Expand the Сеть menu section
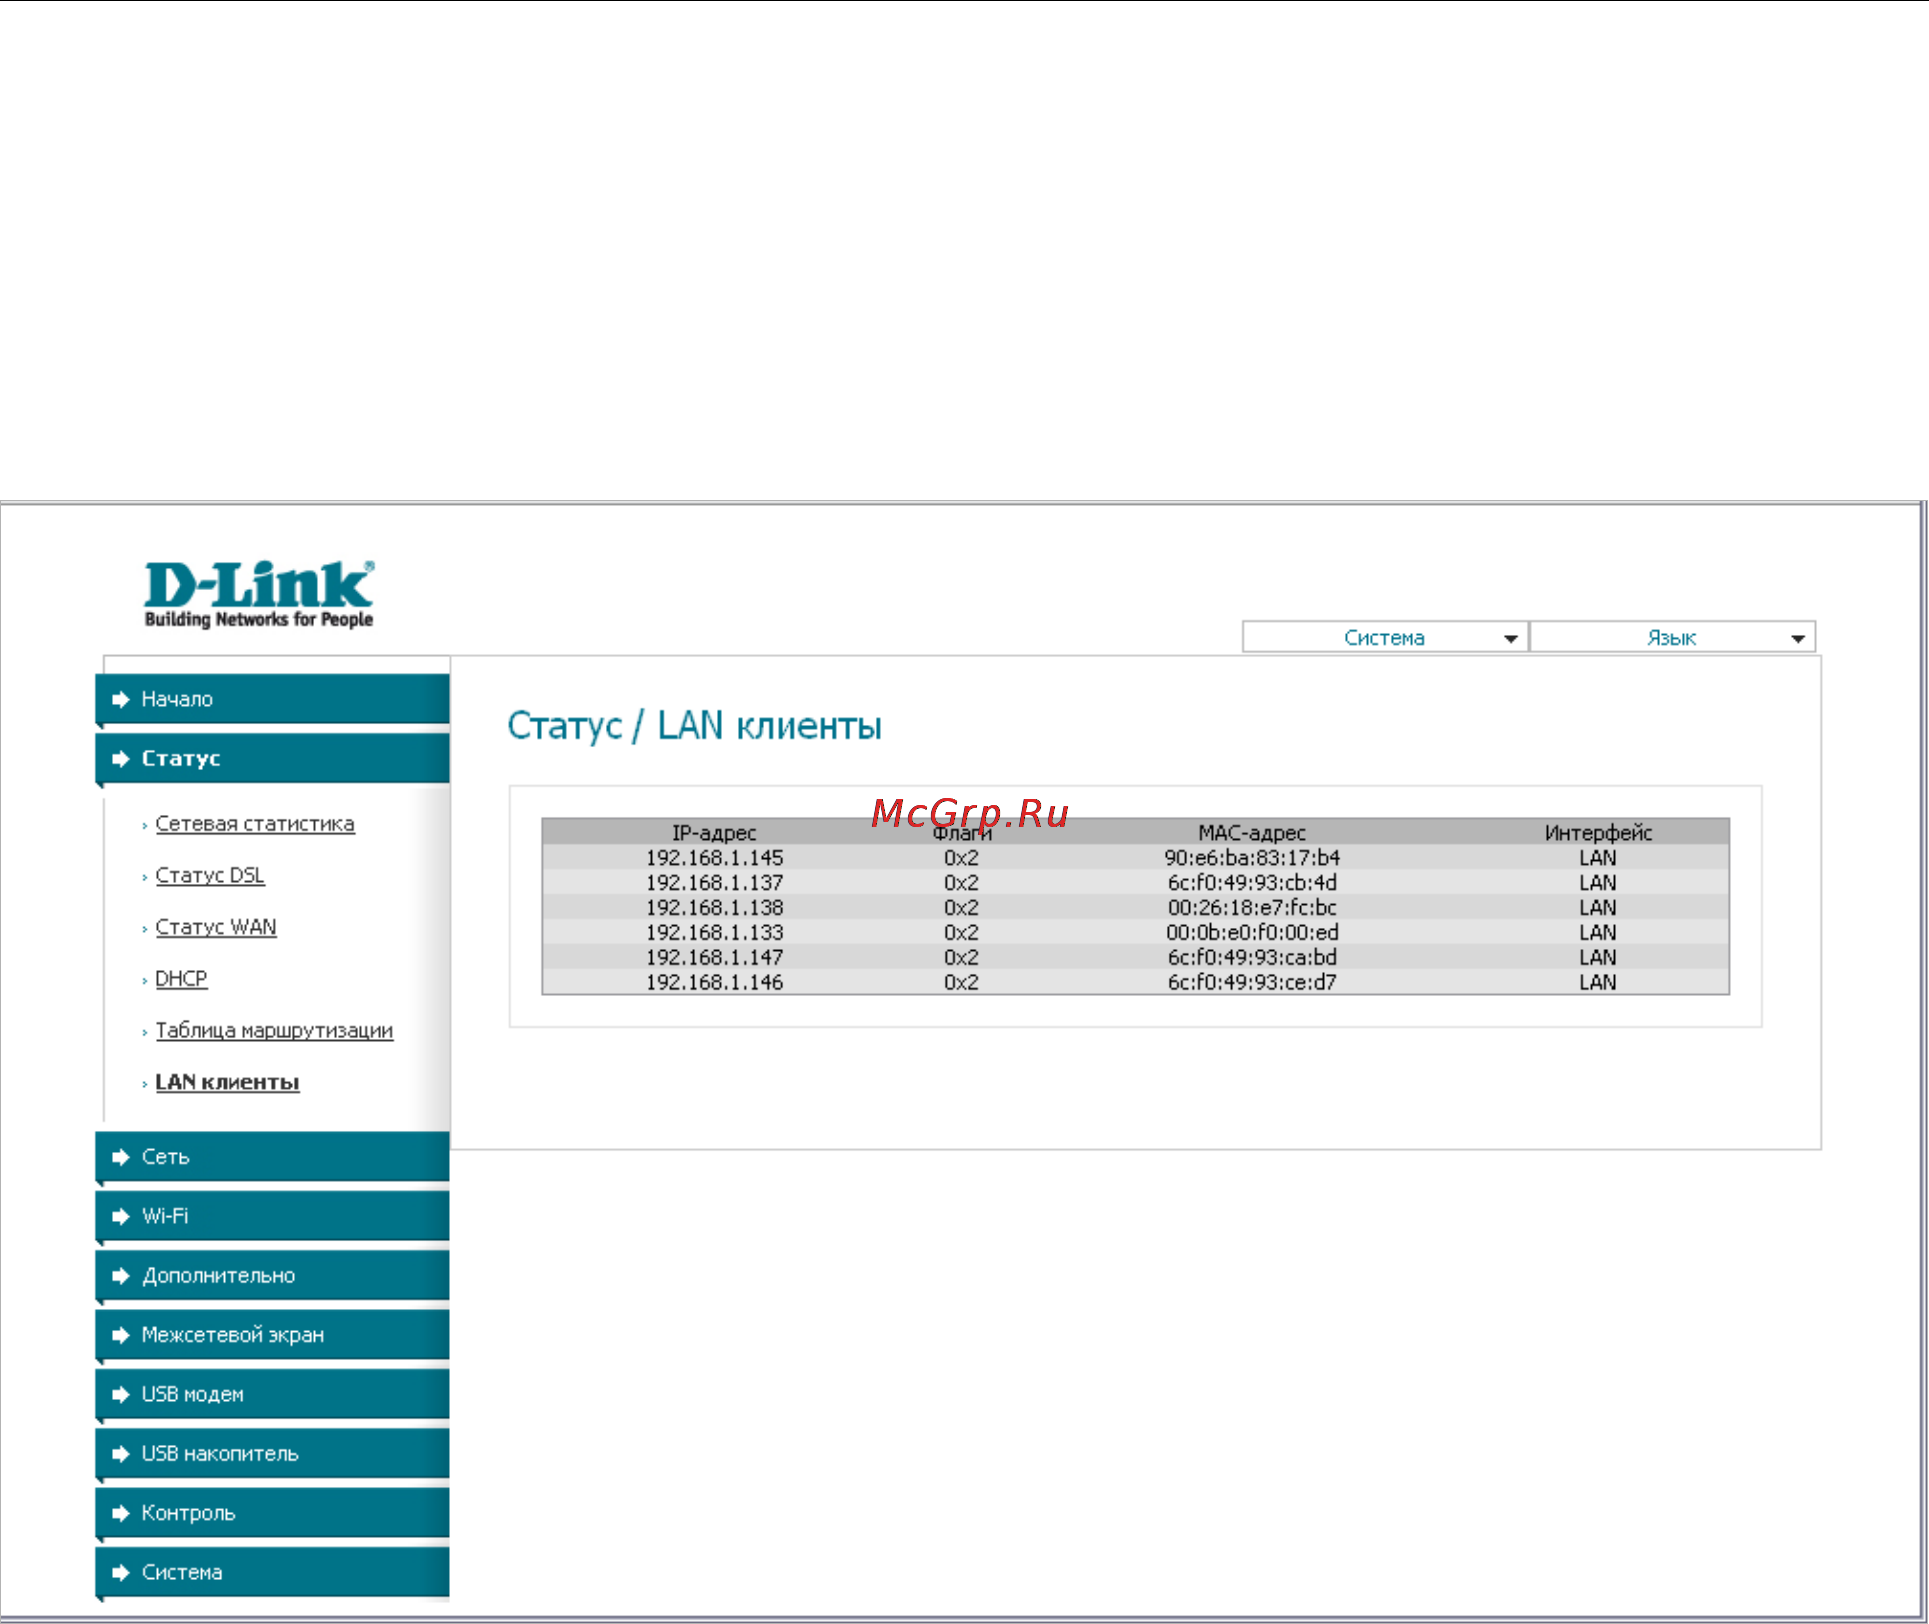Screen dimensions: 1929x1624 (273, 1157)
